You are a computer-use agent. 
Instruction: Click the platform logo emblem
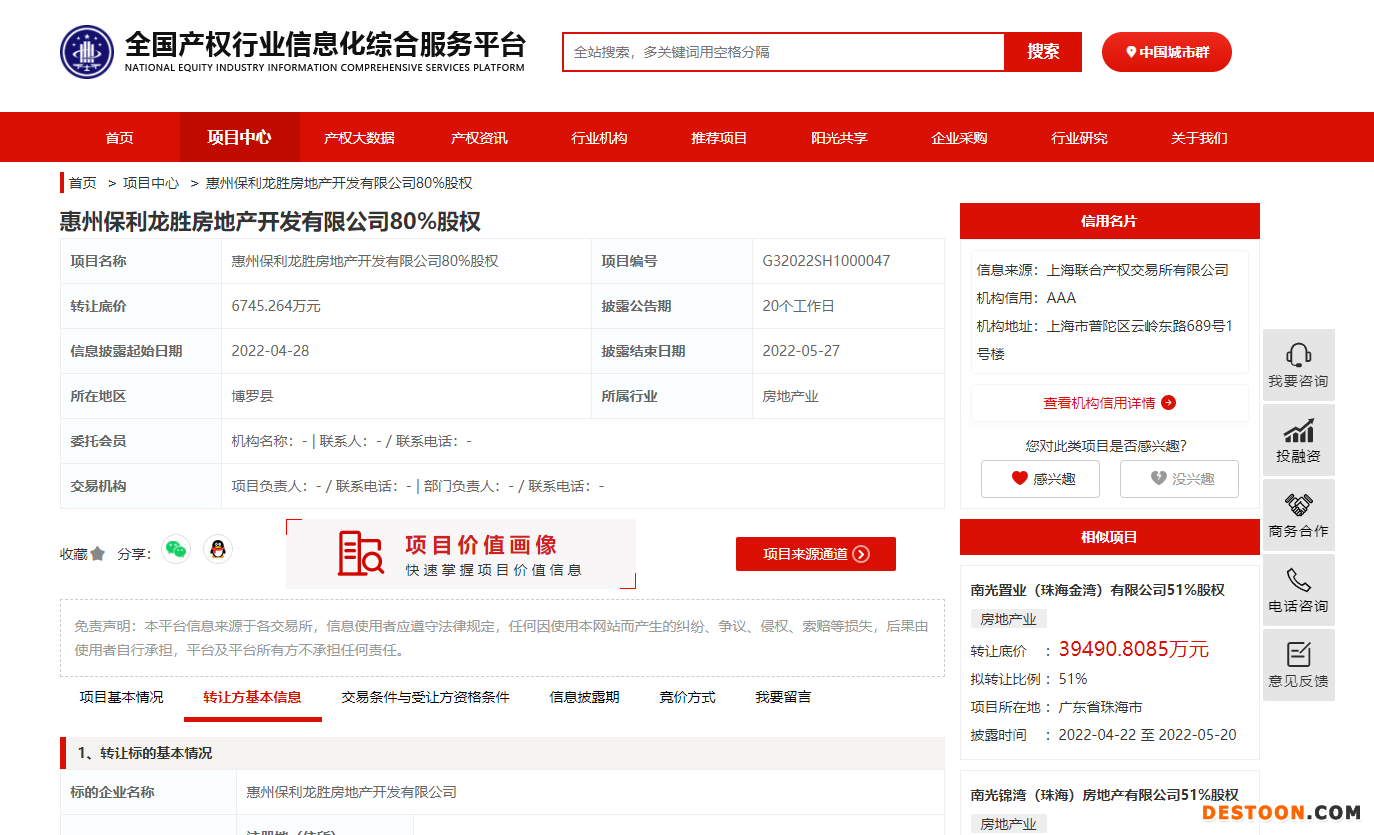click(x=87, y=52)
